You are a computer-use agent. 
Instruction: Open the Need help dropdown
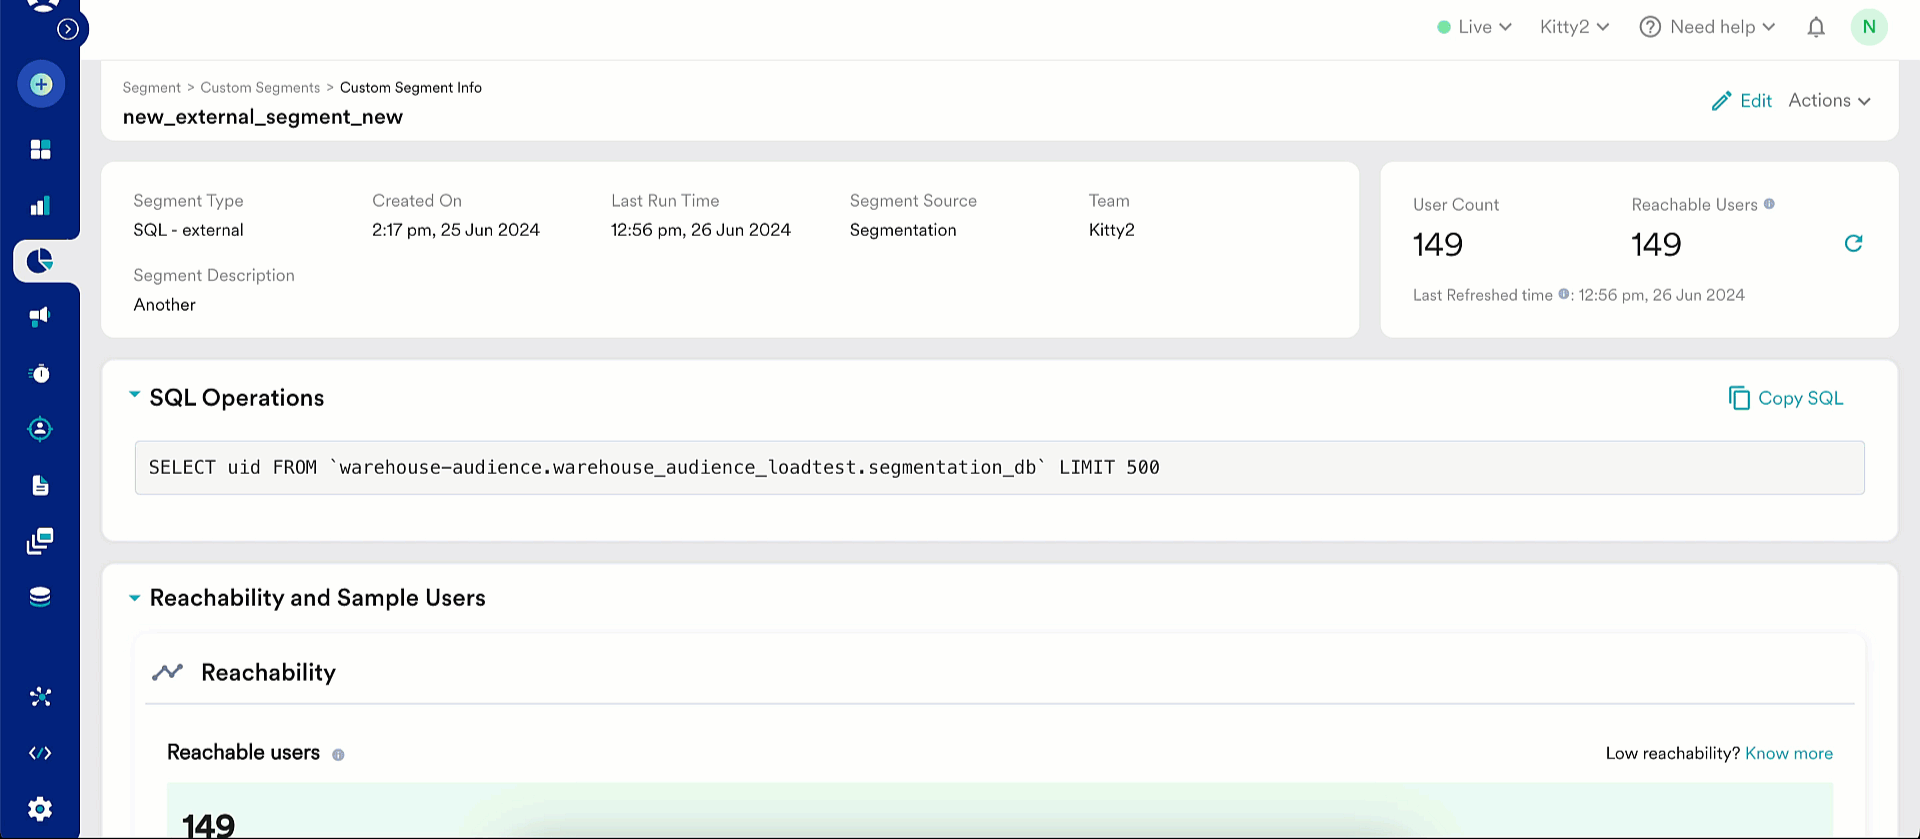pos(1707,27)
